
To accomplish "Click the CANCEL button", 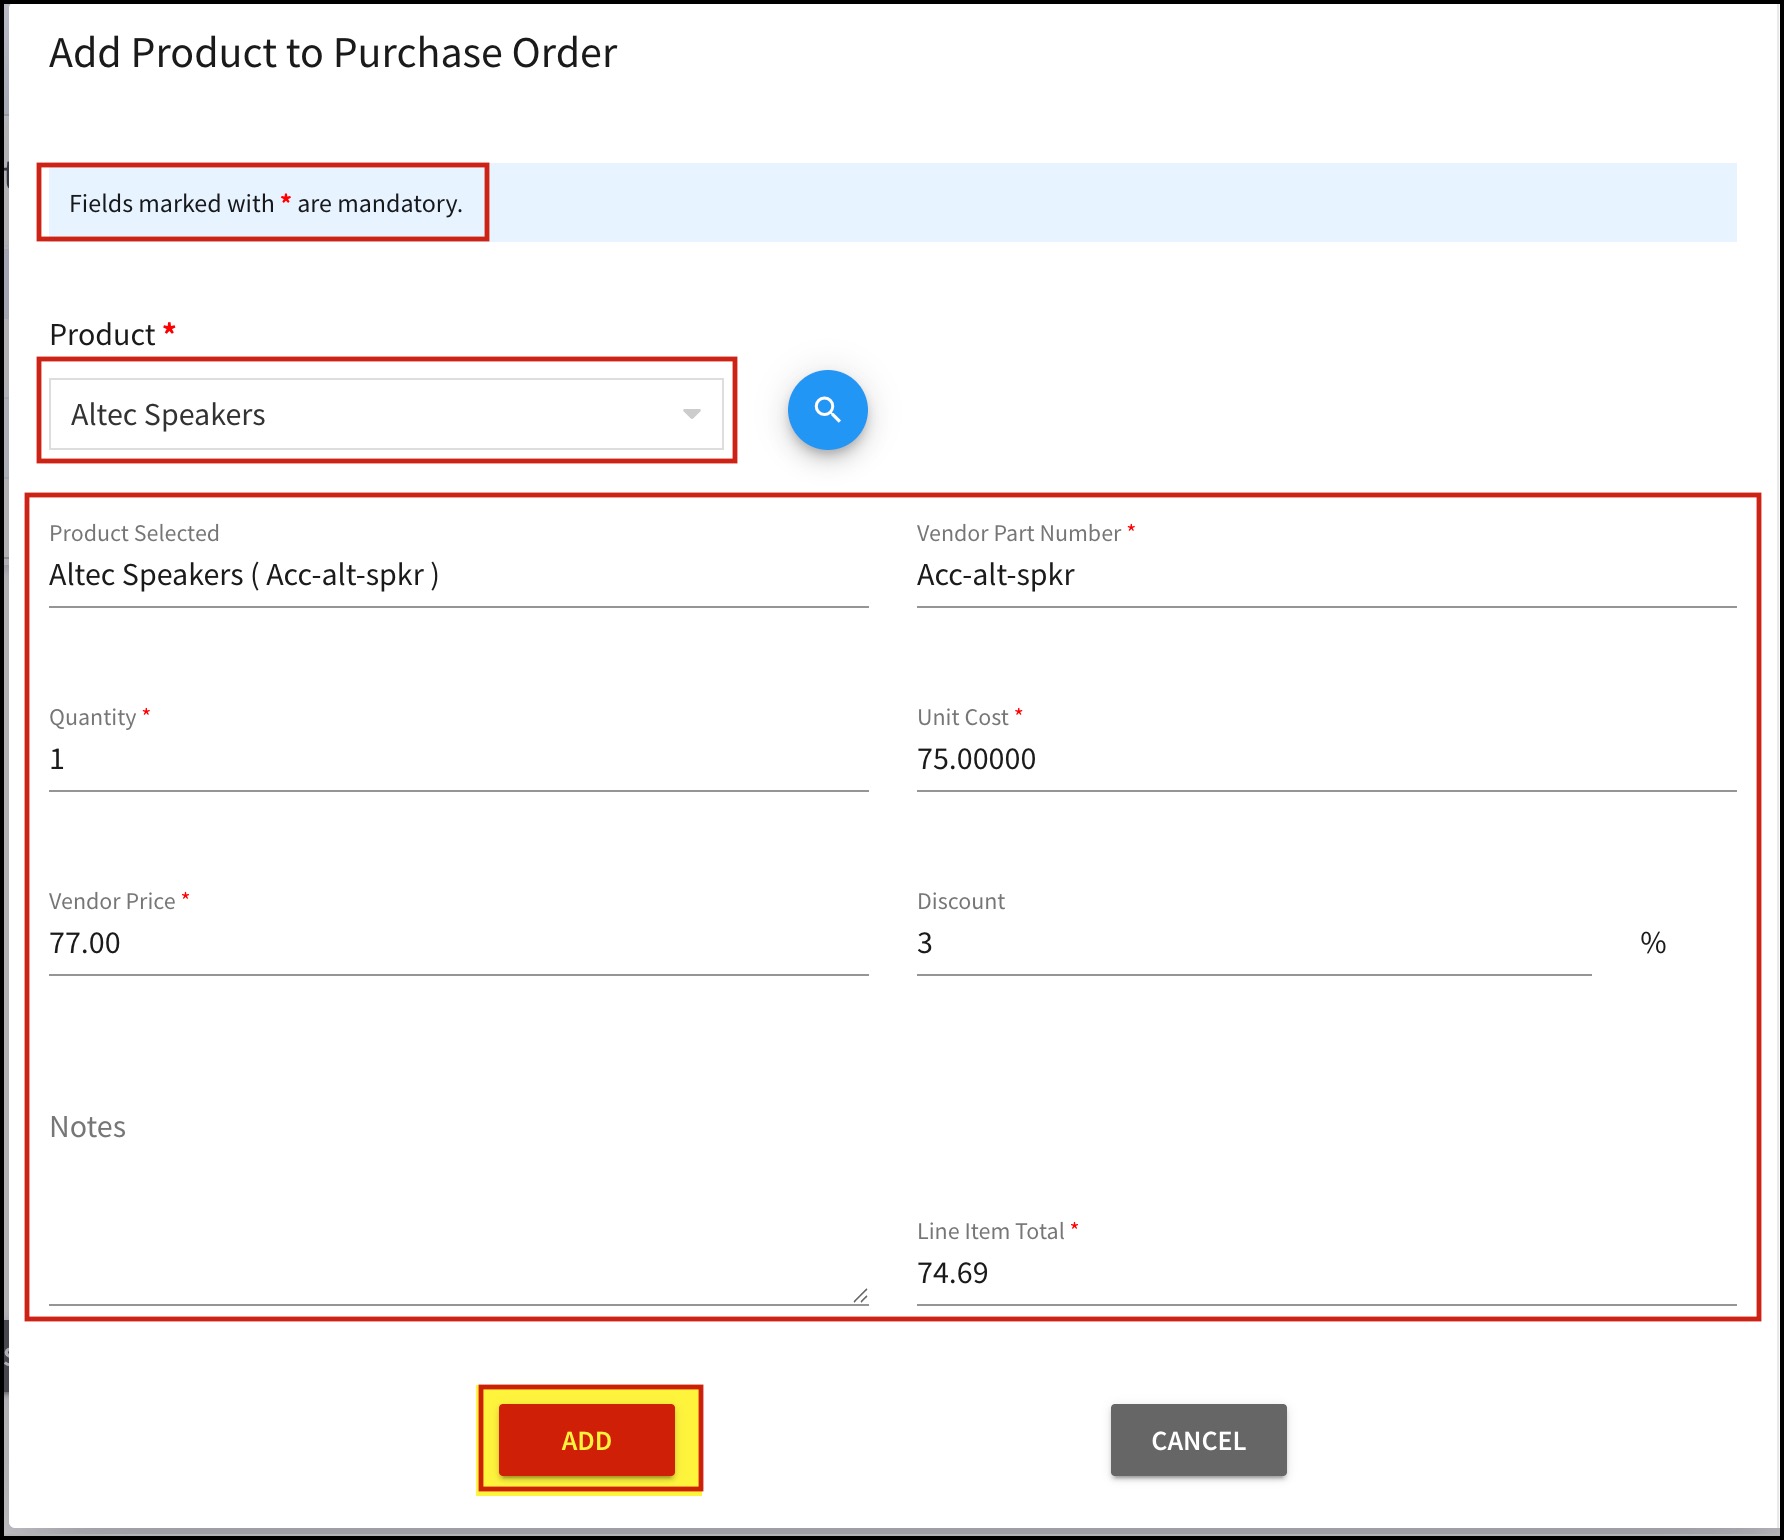I will (x=1198, y=1440).
